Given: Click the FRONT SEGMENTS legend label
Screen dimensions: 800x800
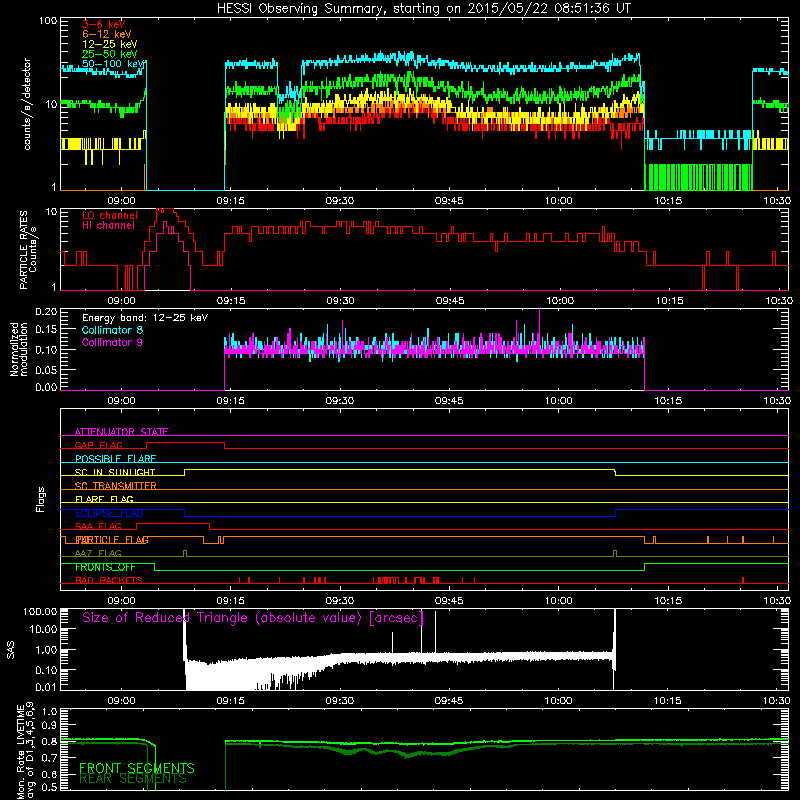Looking at the screenshot, I should [137, 768].
